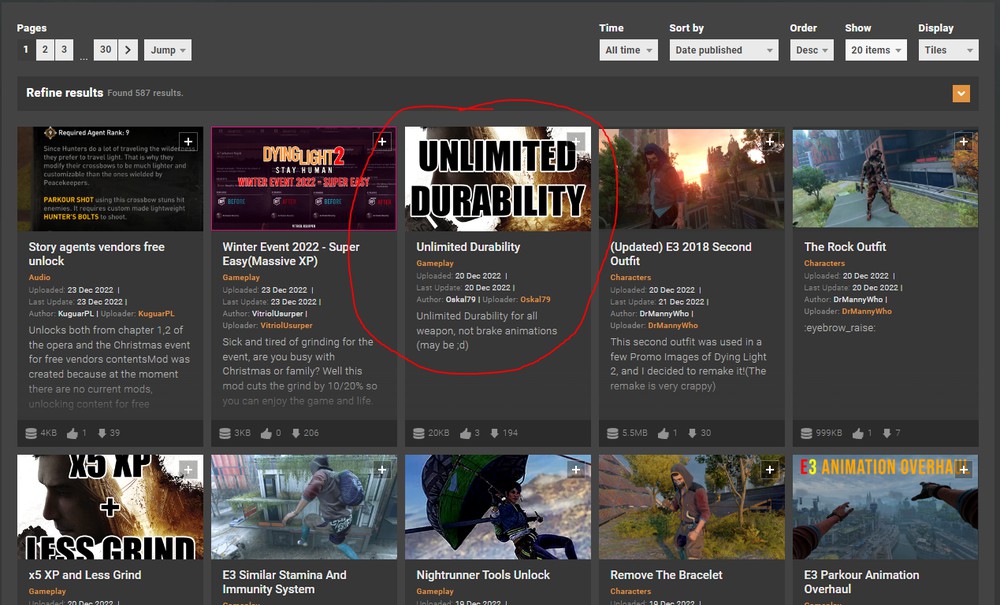The width and height of the screenshot is (1000, 605).
Task: Open the Sort by Date published dropdown
Action: click(x=723, y=50)
